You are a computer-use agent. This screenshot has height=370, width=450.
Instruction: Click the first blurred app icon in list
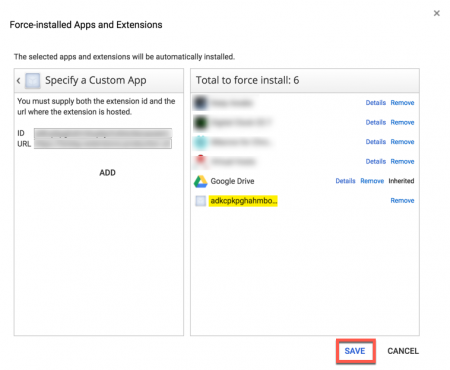[x=201, y=103]
